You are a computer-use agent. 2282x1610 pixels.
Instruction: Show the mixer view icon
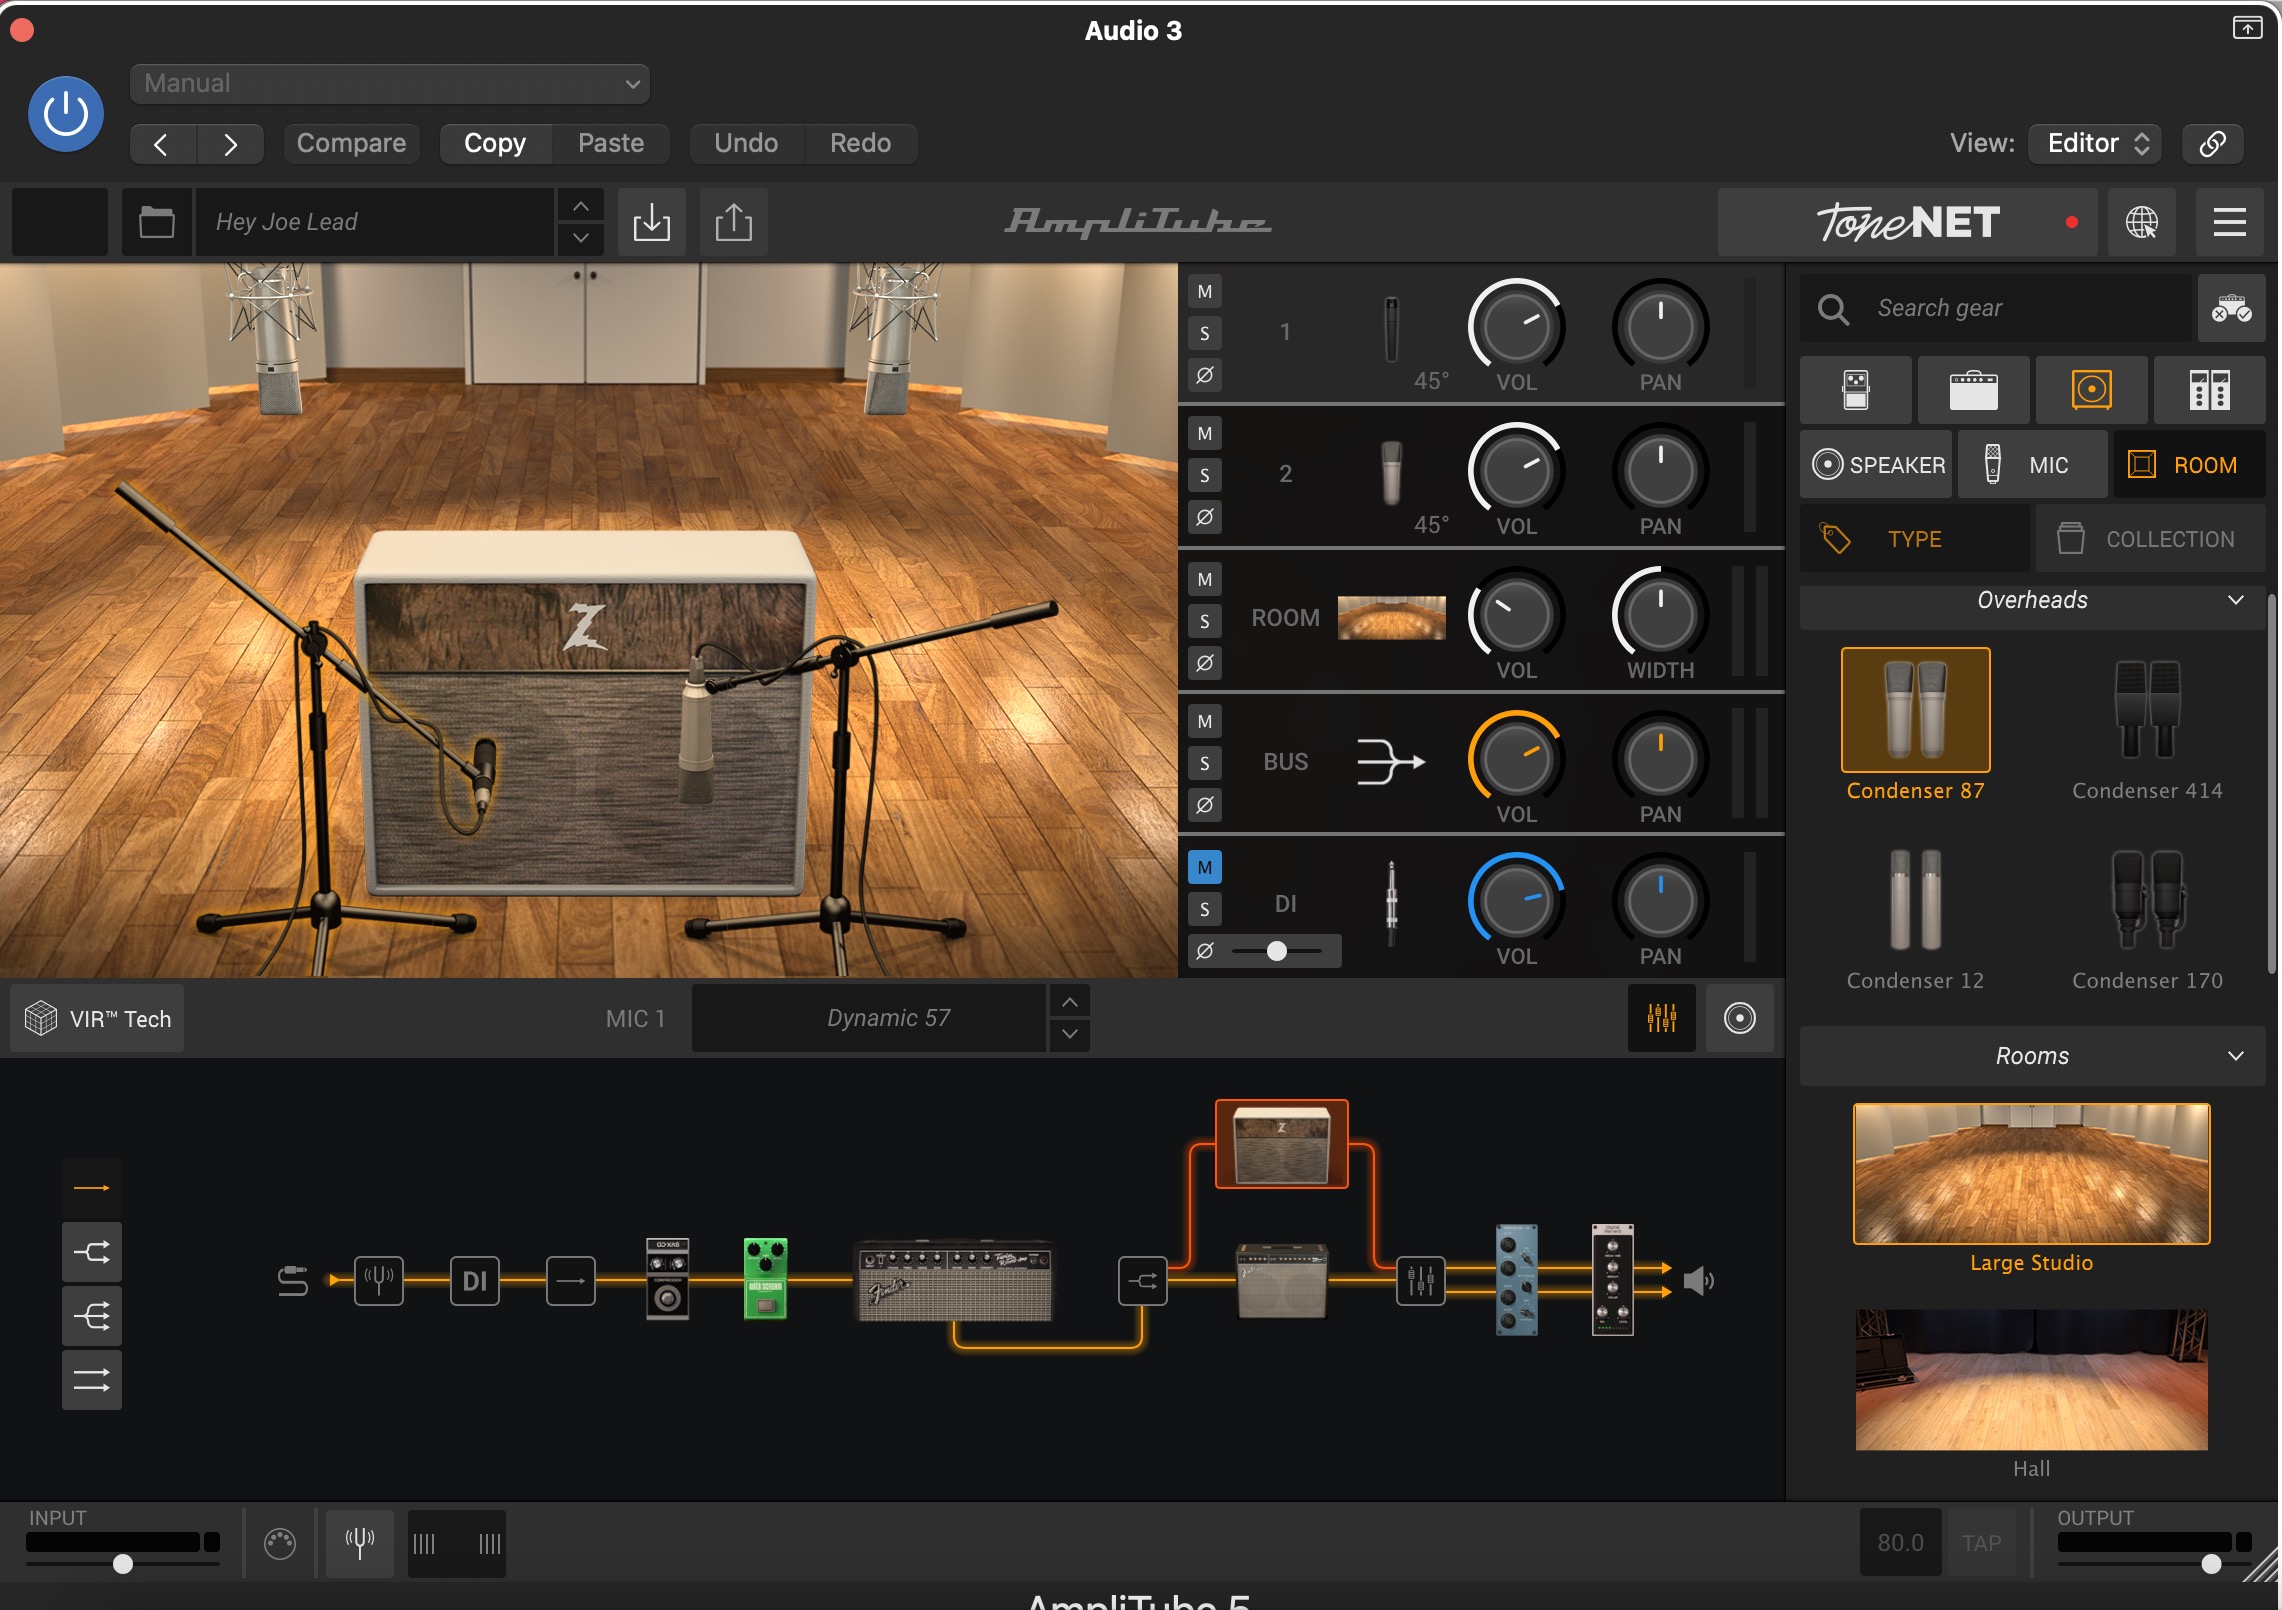(x=1661, y=1019)
